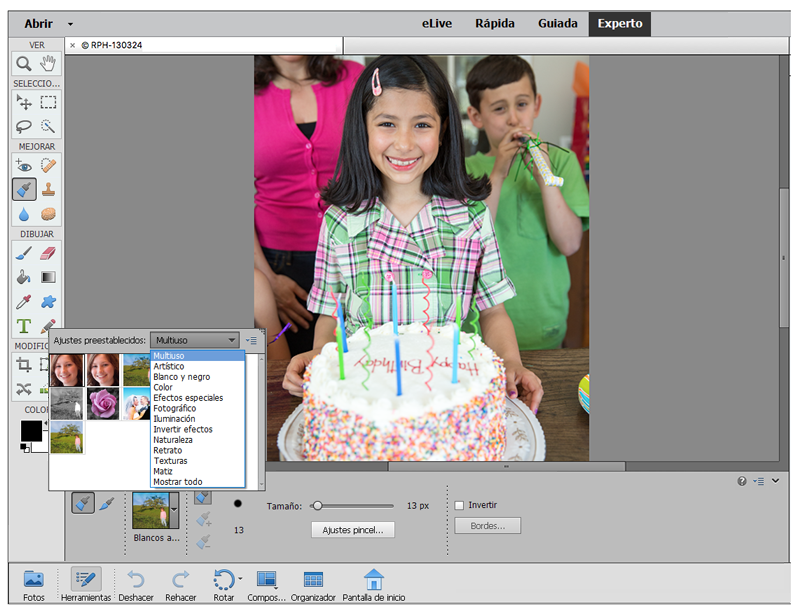Open the preset thumbnail picker dropdown
The width and height of the screenshot is (800, 614).
(174, 509)
